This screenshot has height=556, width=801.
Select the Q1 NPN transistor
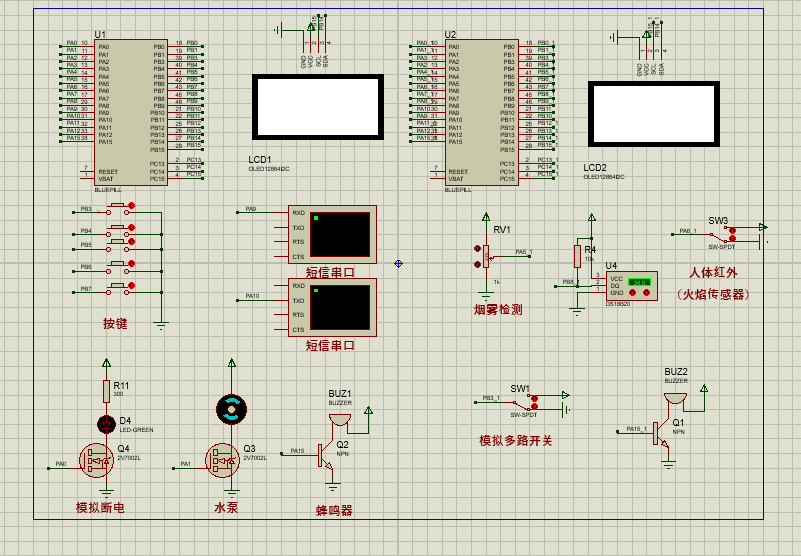tap(661, 433)
